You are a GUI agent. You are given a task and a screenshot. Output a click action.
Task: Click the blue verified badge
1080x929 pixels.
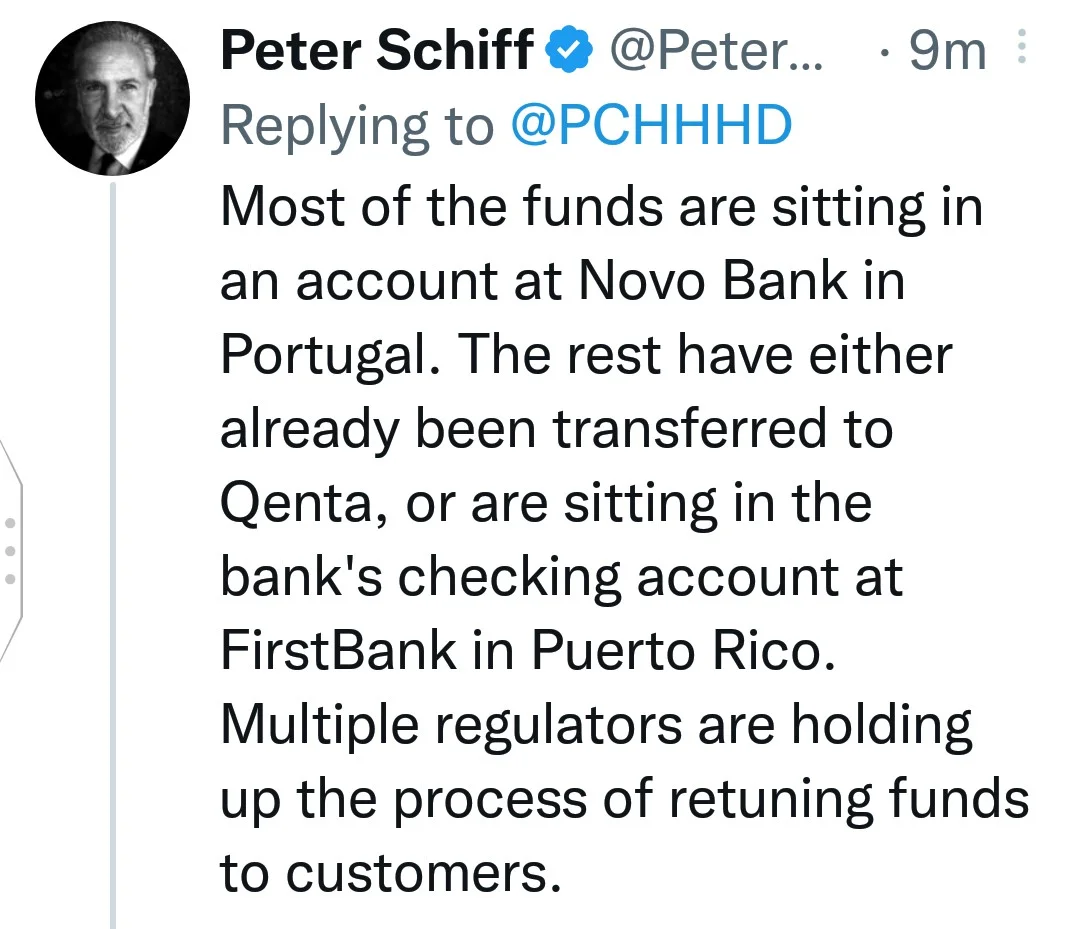coord(569,50)
